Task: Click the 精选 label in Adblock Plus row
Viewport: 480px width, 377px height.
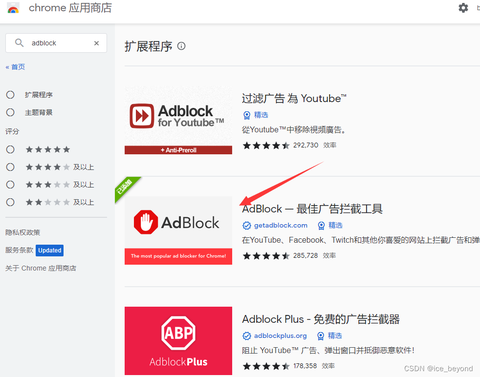Action: click(335, 336)
